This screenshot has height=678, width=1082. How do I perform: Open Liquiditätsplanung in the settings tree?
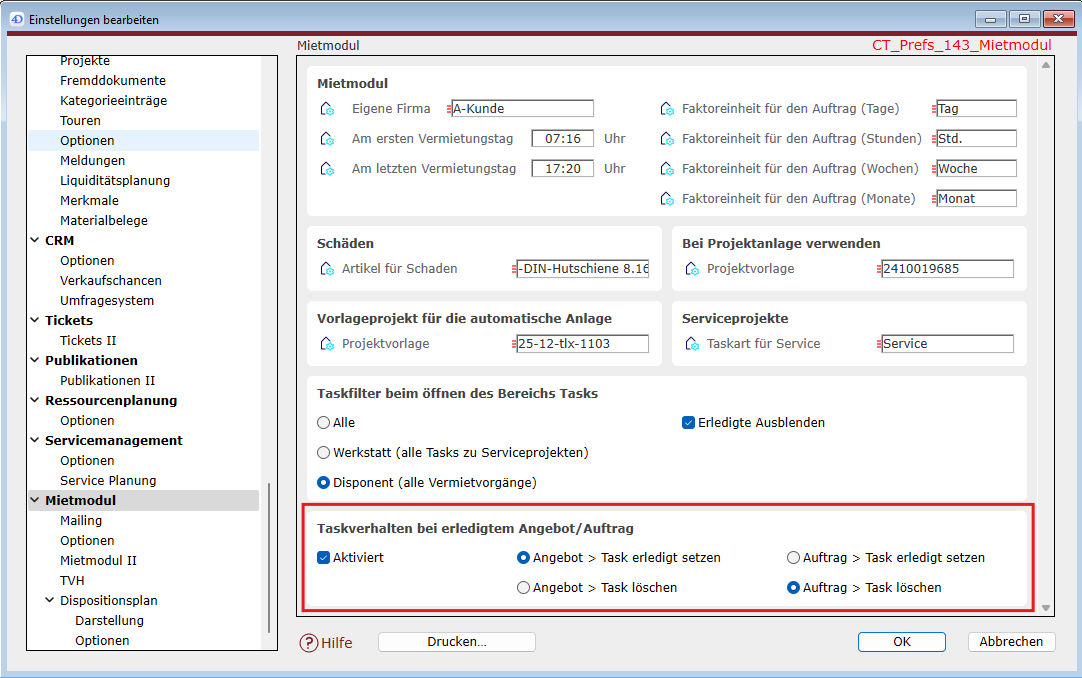pos(115,181)
